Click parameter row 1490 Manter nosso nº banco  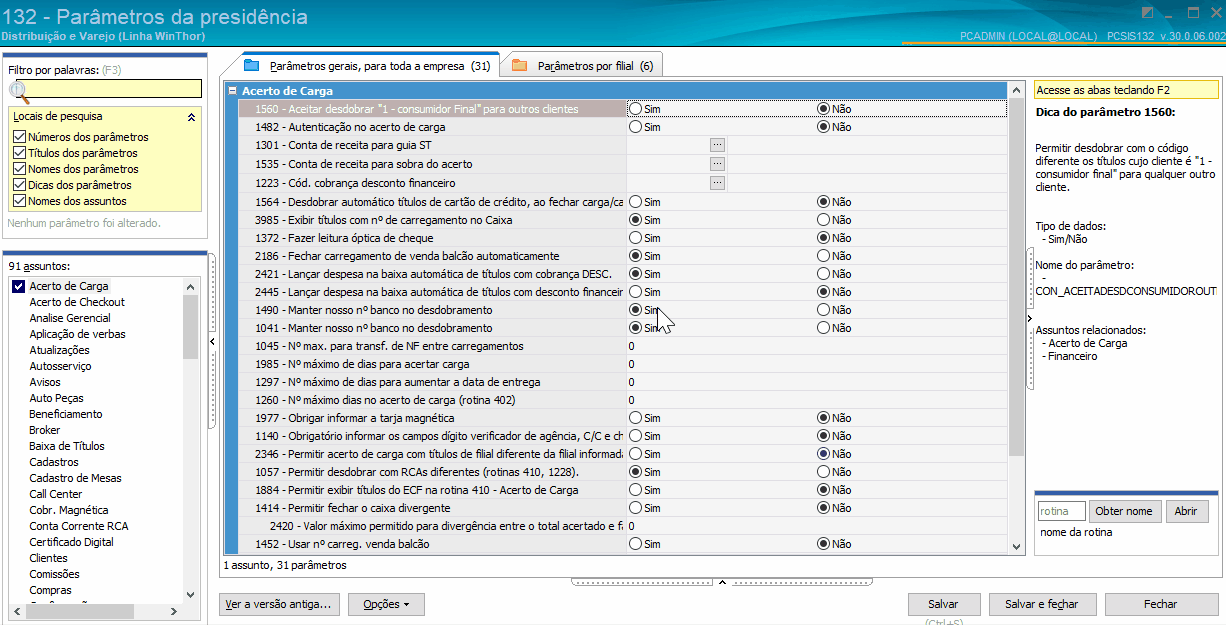623,310
